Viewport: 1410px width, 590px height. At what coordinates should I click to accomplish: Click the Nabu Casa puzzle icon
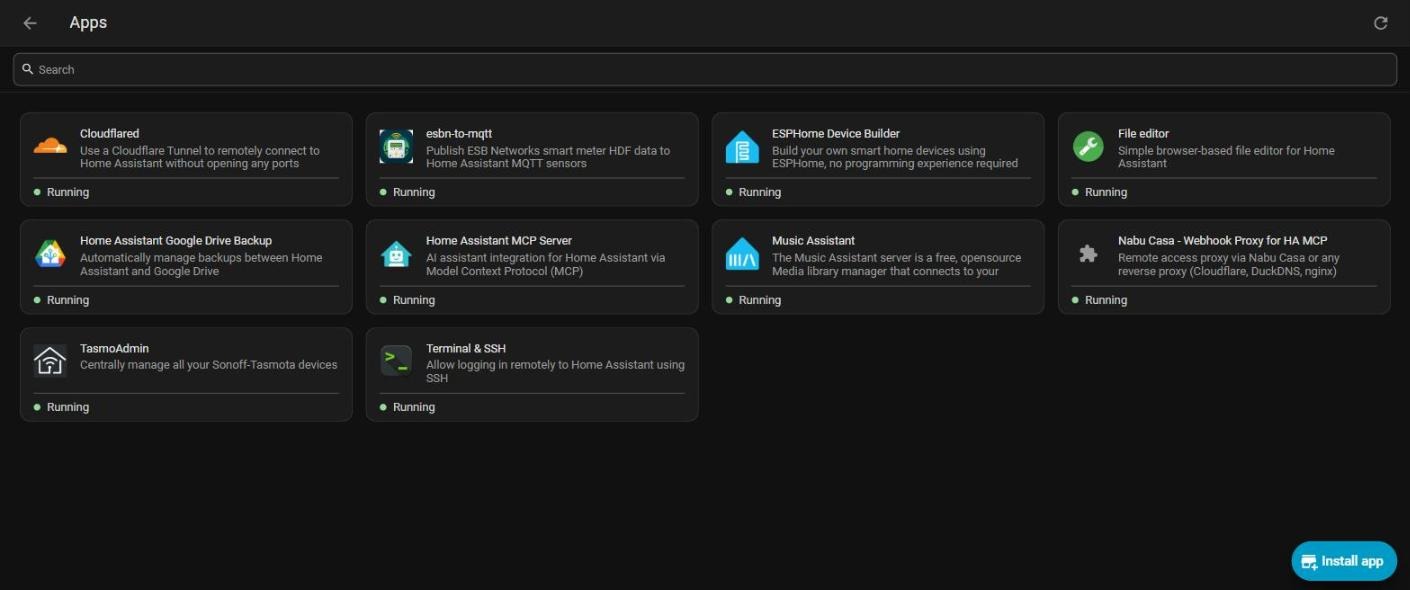click(1088, 254)
